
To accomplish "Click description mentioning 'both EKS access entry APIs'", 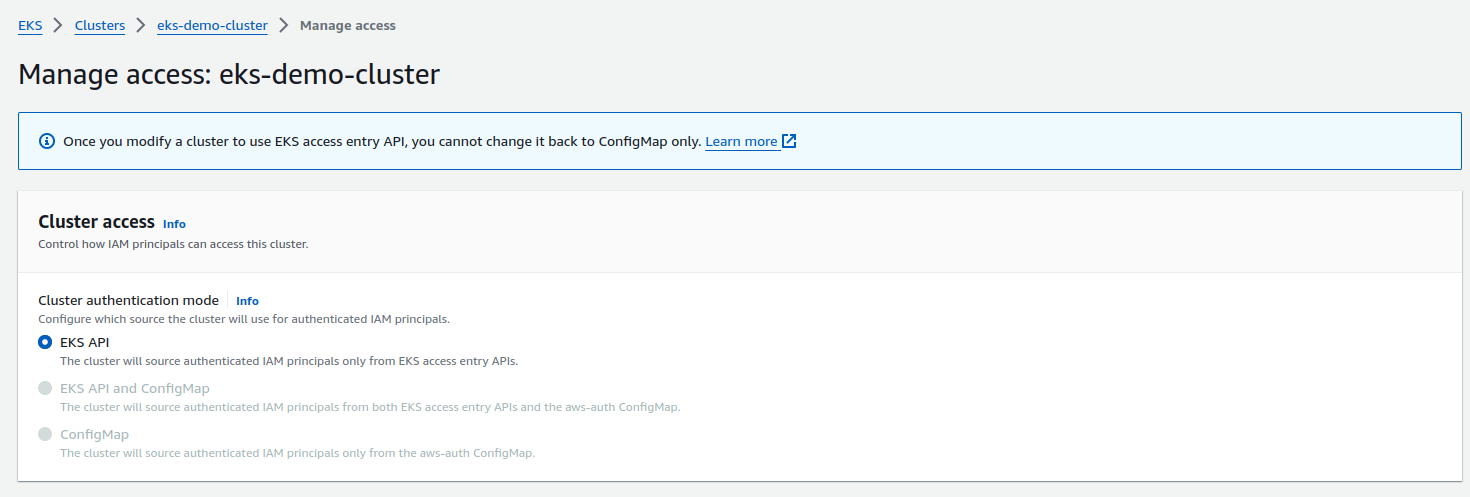I will [x=370, y=407].
